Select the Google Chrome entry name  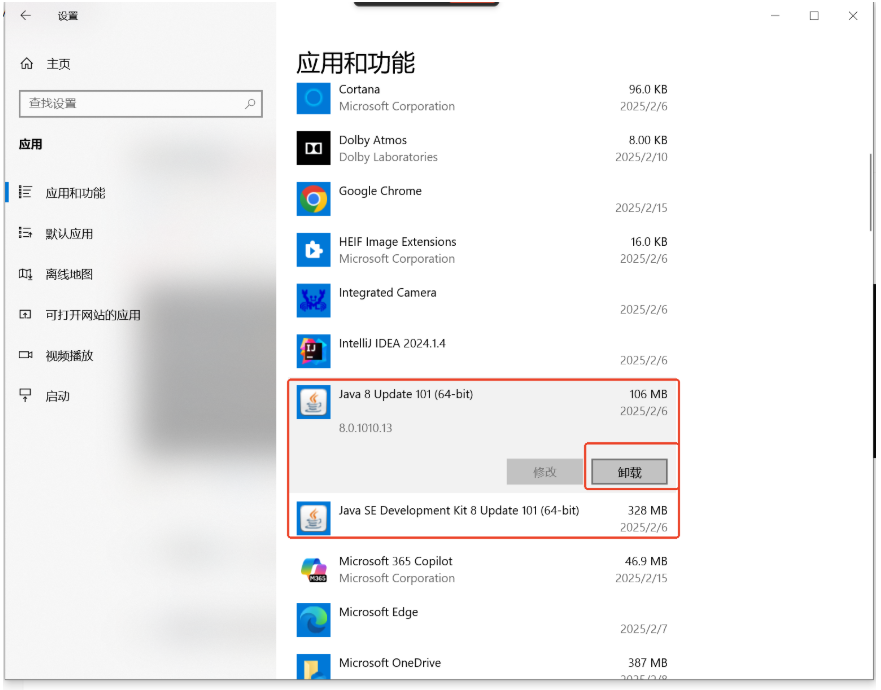pyautogui.click(x=380, y=191)
